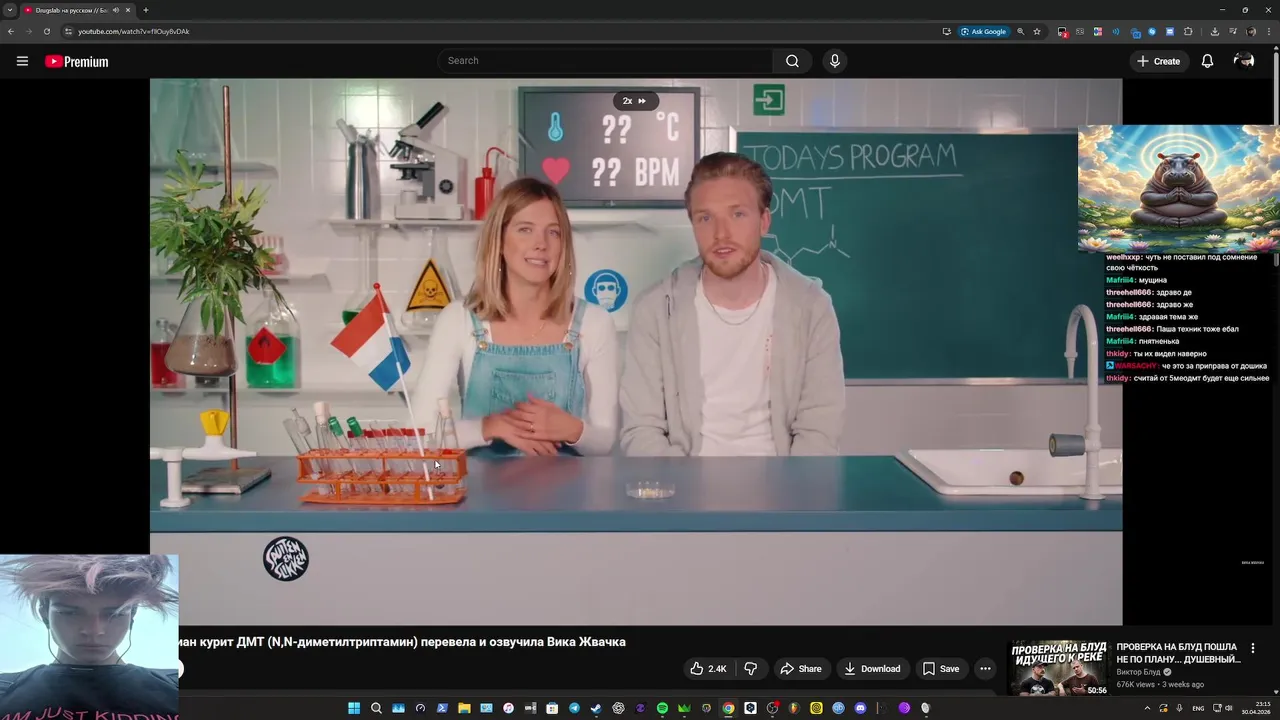Like the video with 2.4K likes
The width and height of the screenshot is (1280, 720).
[708, 669]
